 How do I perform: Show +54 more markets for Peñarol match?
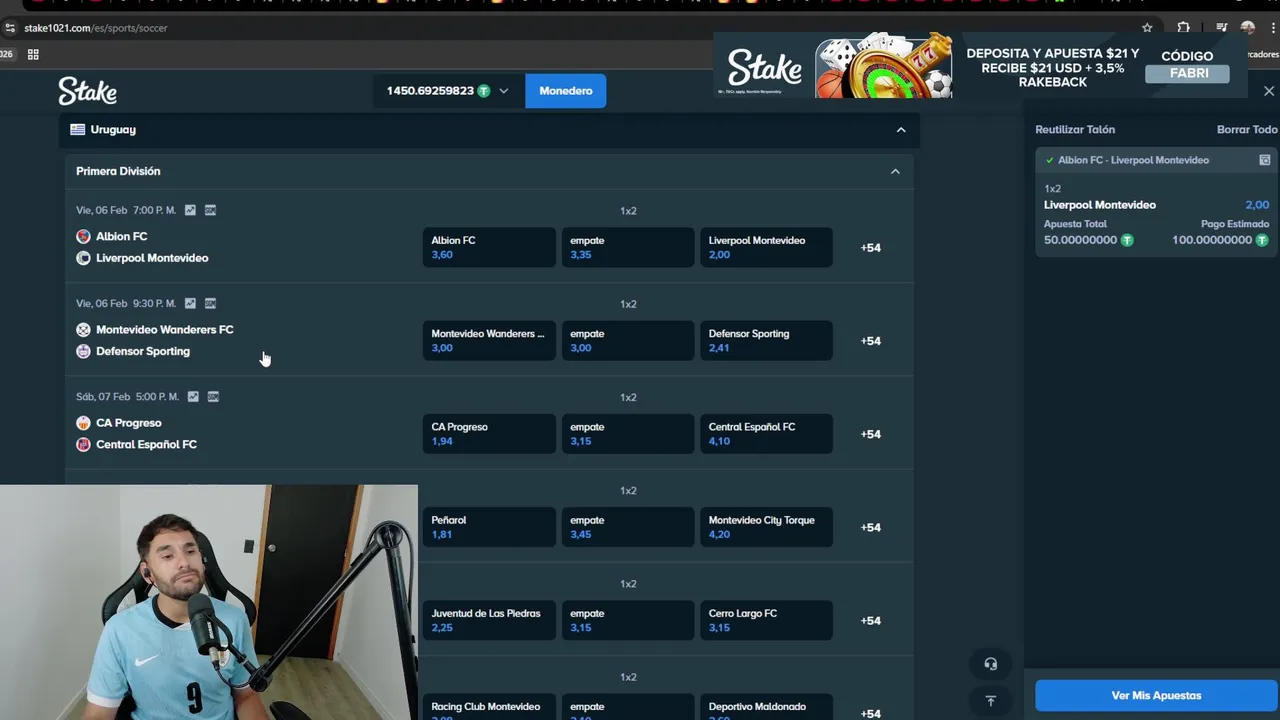(x=871, y=527)
